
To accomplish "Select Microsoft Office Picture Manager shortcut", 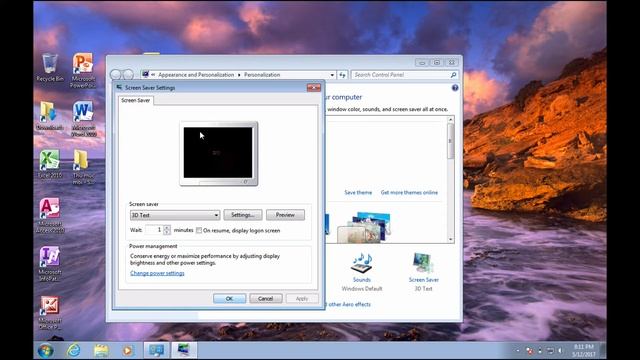I will (x=50, y=312).
